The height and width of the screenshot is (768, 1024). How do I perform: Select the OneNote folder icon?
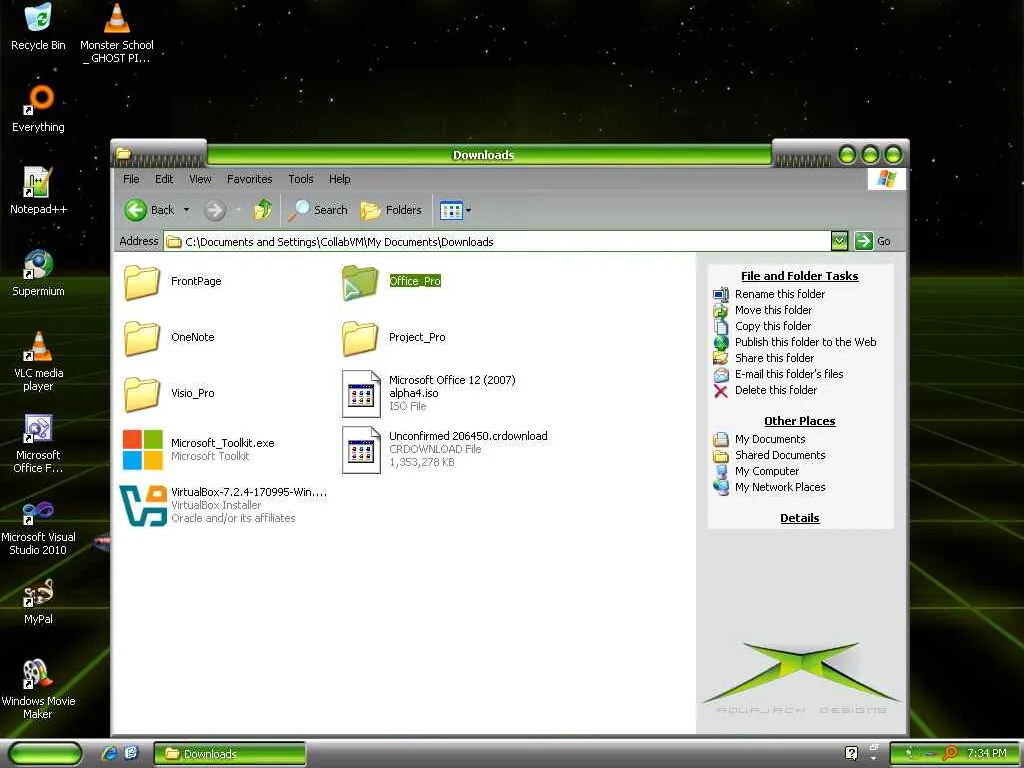[142, 338]
